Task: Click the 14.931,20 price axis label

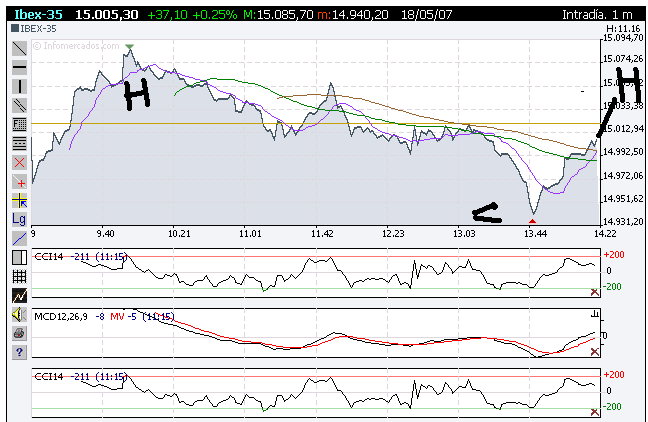Action: tap(623, 222)
